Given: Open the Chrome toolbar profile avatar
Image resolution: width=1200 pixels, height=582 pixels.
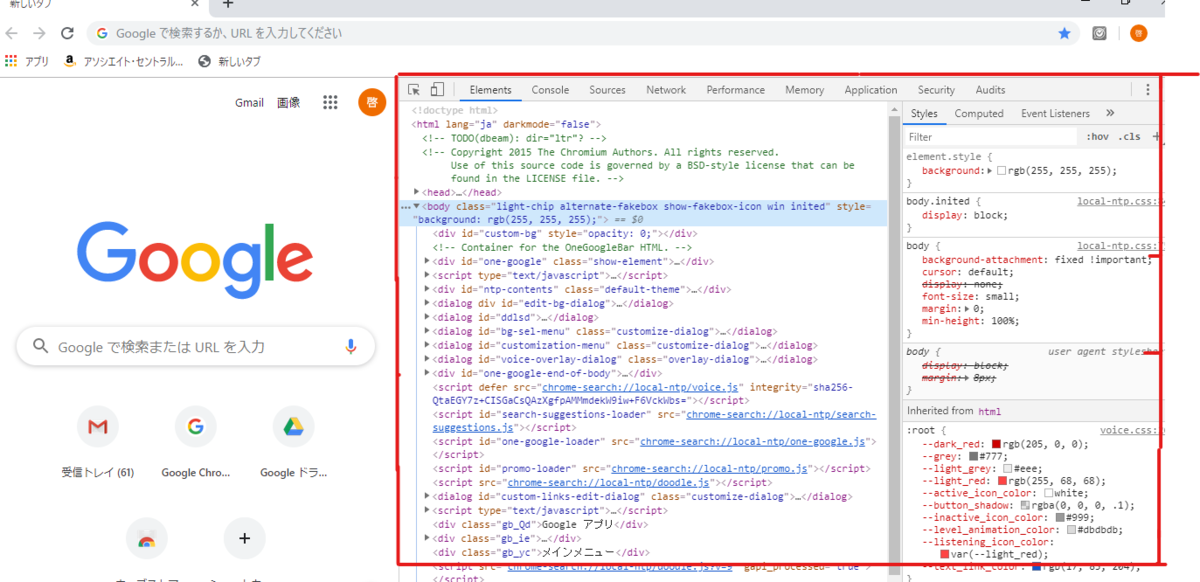Looking at the screenshot, I should pyautogui.click(x=1139, y=33).
